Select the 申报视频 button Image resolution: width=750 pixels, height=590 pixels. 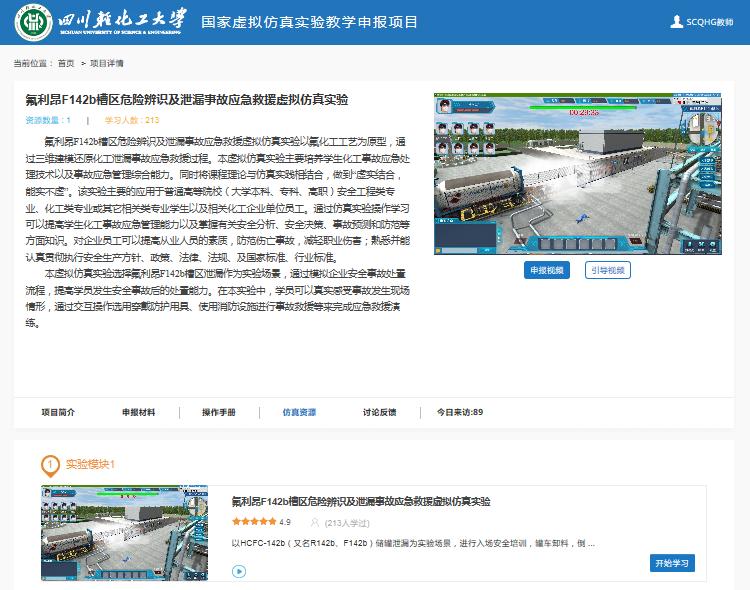pyautogui.click(x=546, y=270)
